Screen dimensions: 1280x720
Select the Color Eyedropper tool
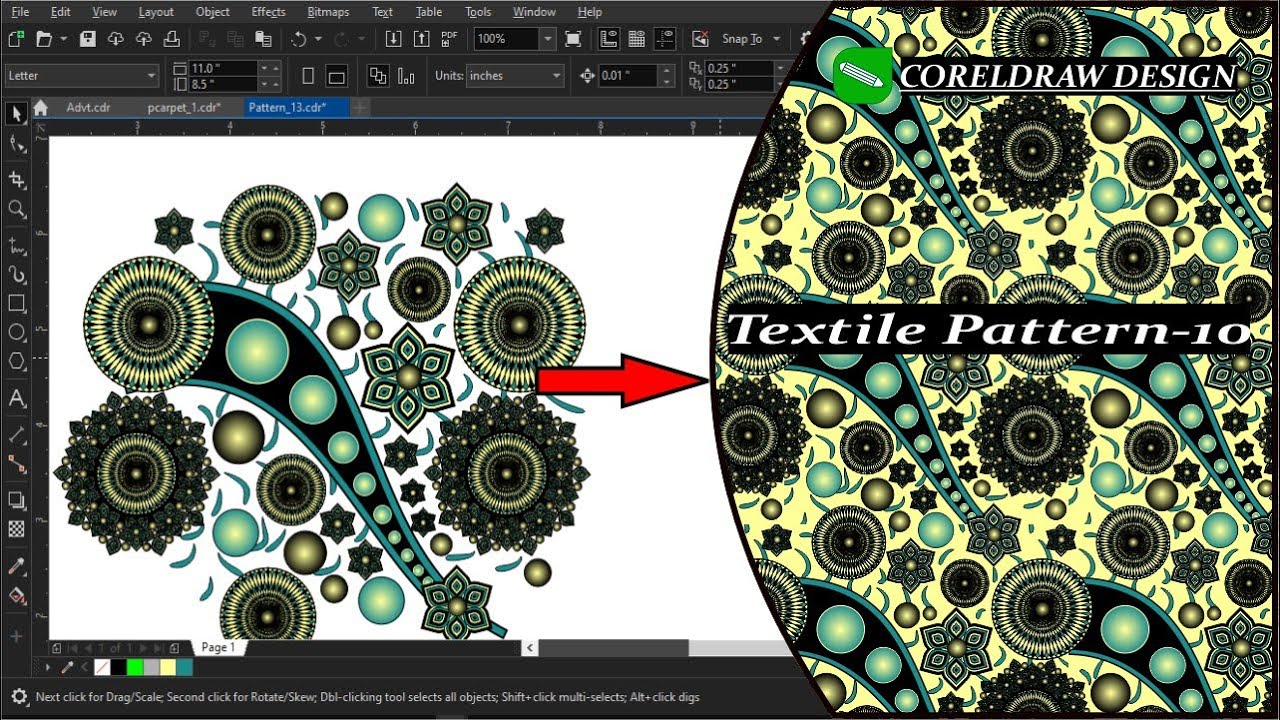click(x=16, y=566)
